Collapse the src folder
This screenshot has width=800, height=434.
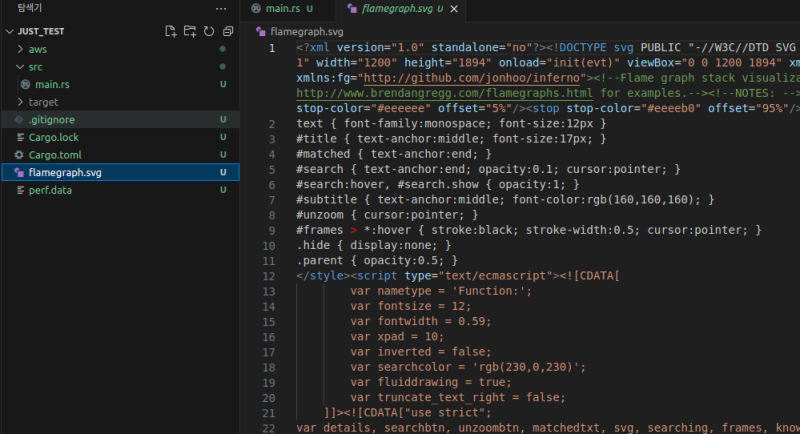(x=21, y=67)
